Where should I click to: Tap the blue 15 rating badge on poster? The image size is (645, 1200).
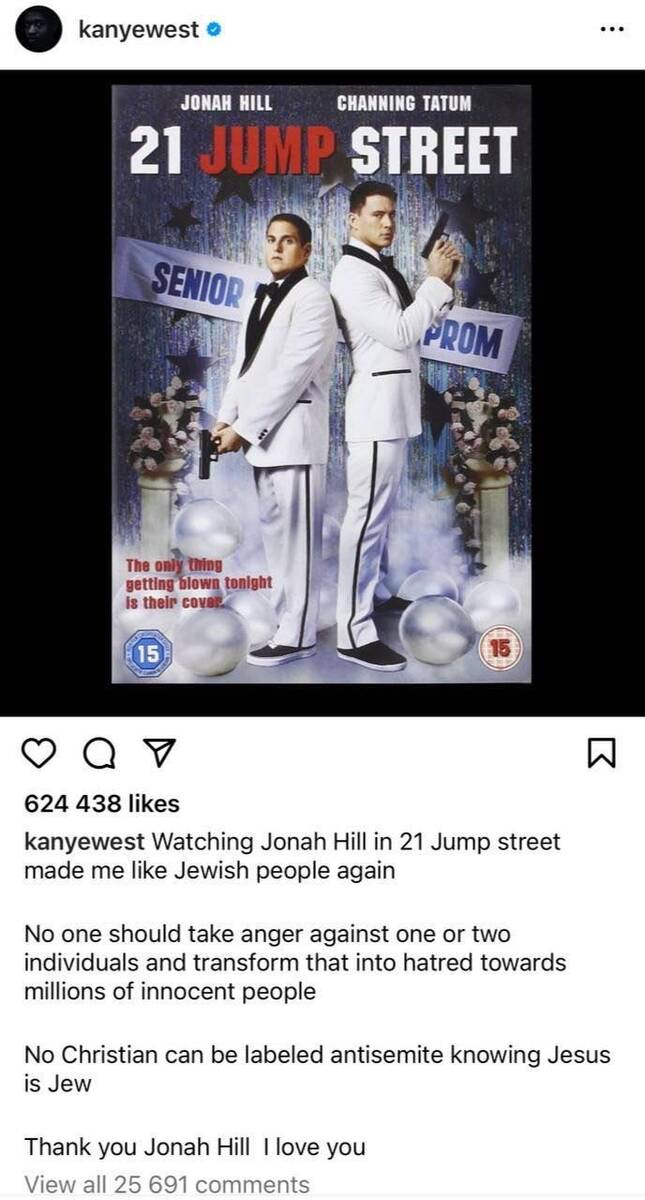[x=147, y=652]
